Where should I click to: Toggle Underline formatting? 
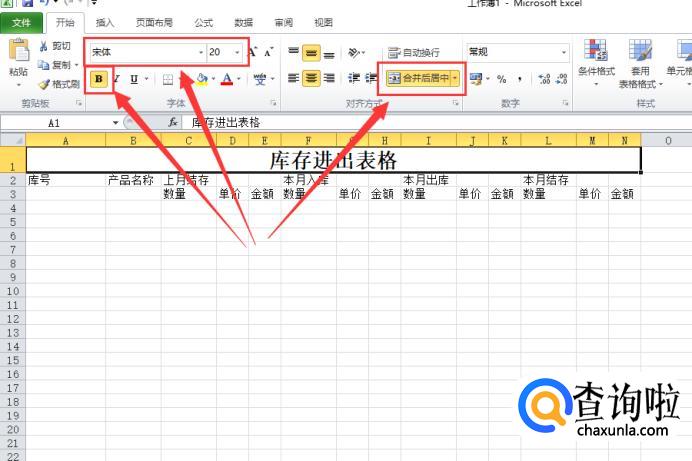pos(134,79)
